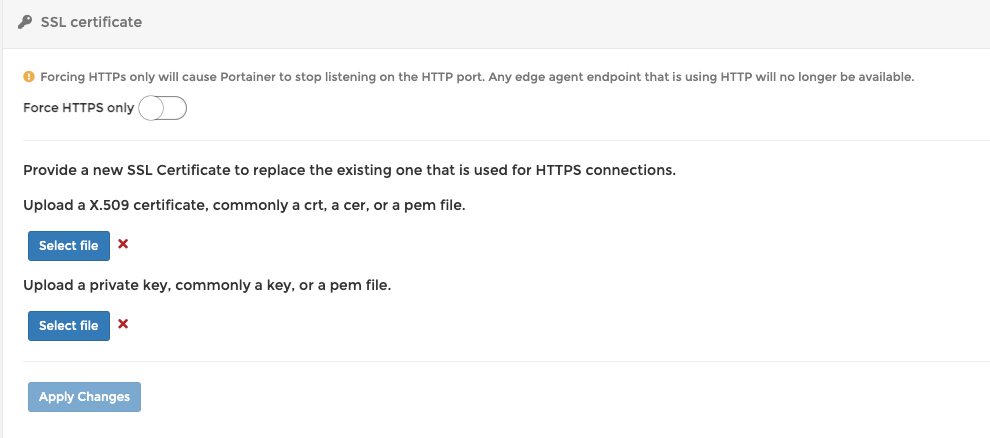The height and width of the screenshot is (438, 990).
Task: Click the red X beside private key Select file
Action: [123, 324]
